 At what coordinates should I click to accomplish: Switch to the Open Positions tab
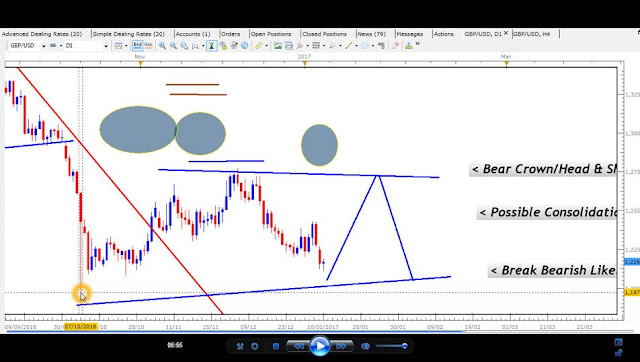[271, 34]
